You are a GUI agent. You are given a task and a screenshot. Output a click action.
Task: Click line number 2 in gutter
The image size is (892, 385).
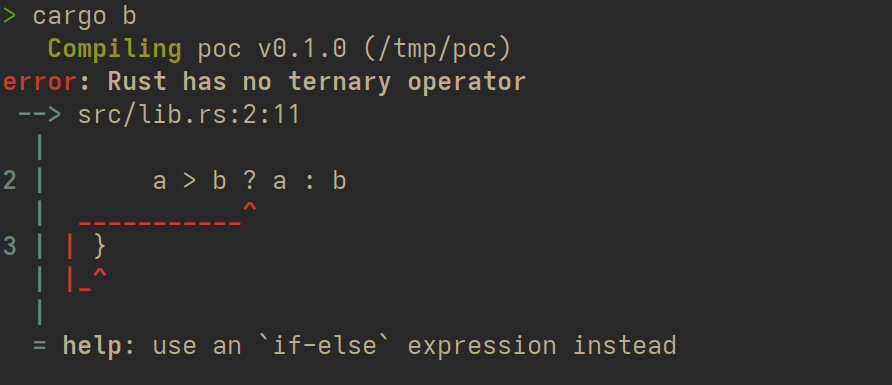(10, 181)
